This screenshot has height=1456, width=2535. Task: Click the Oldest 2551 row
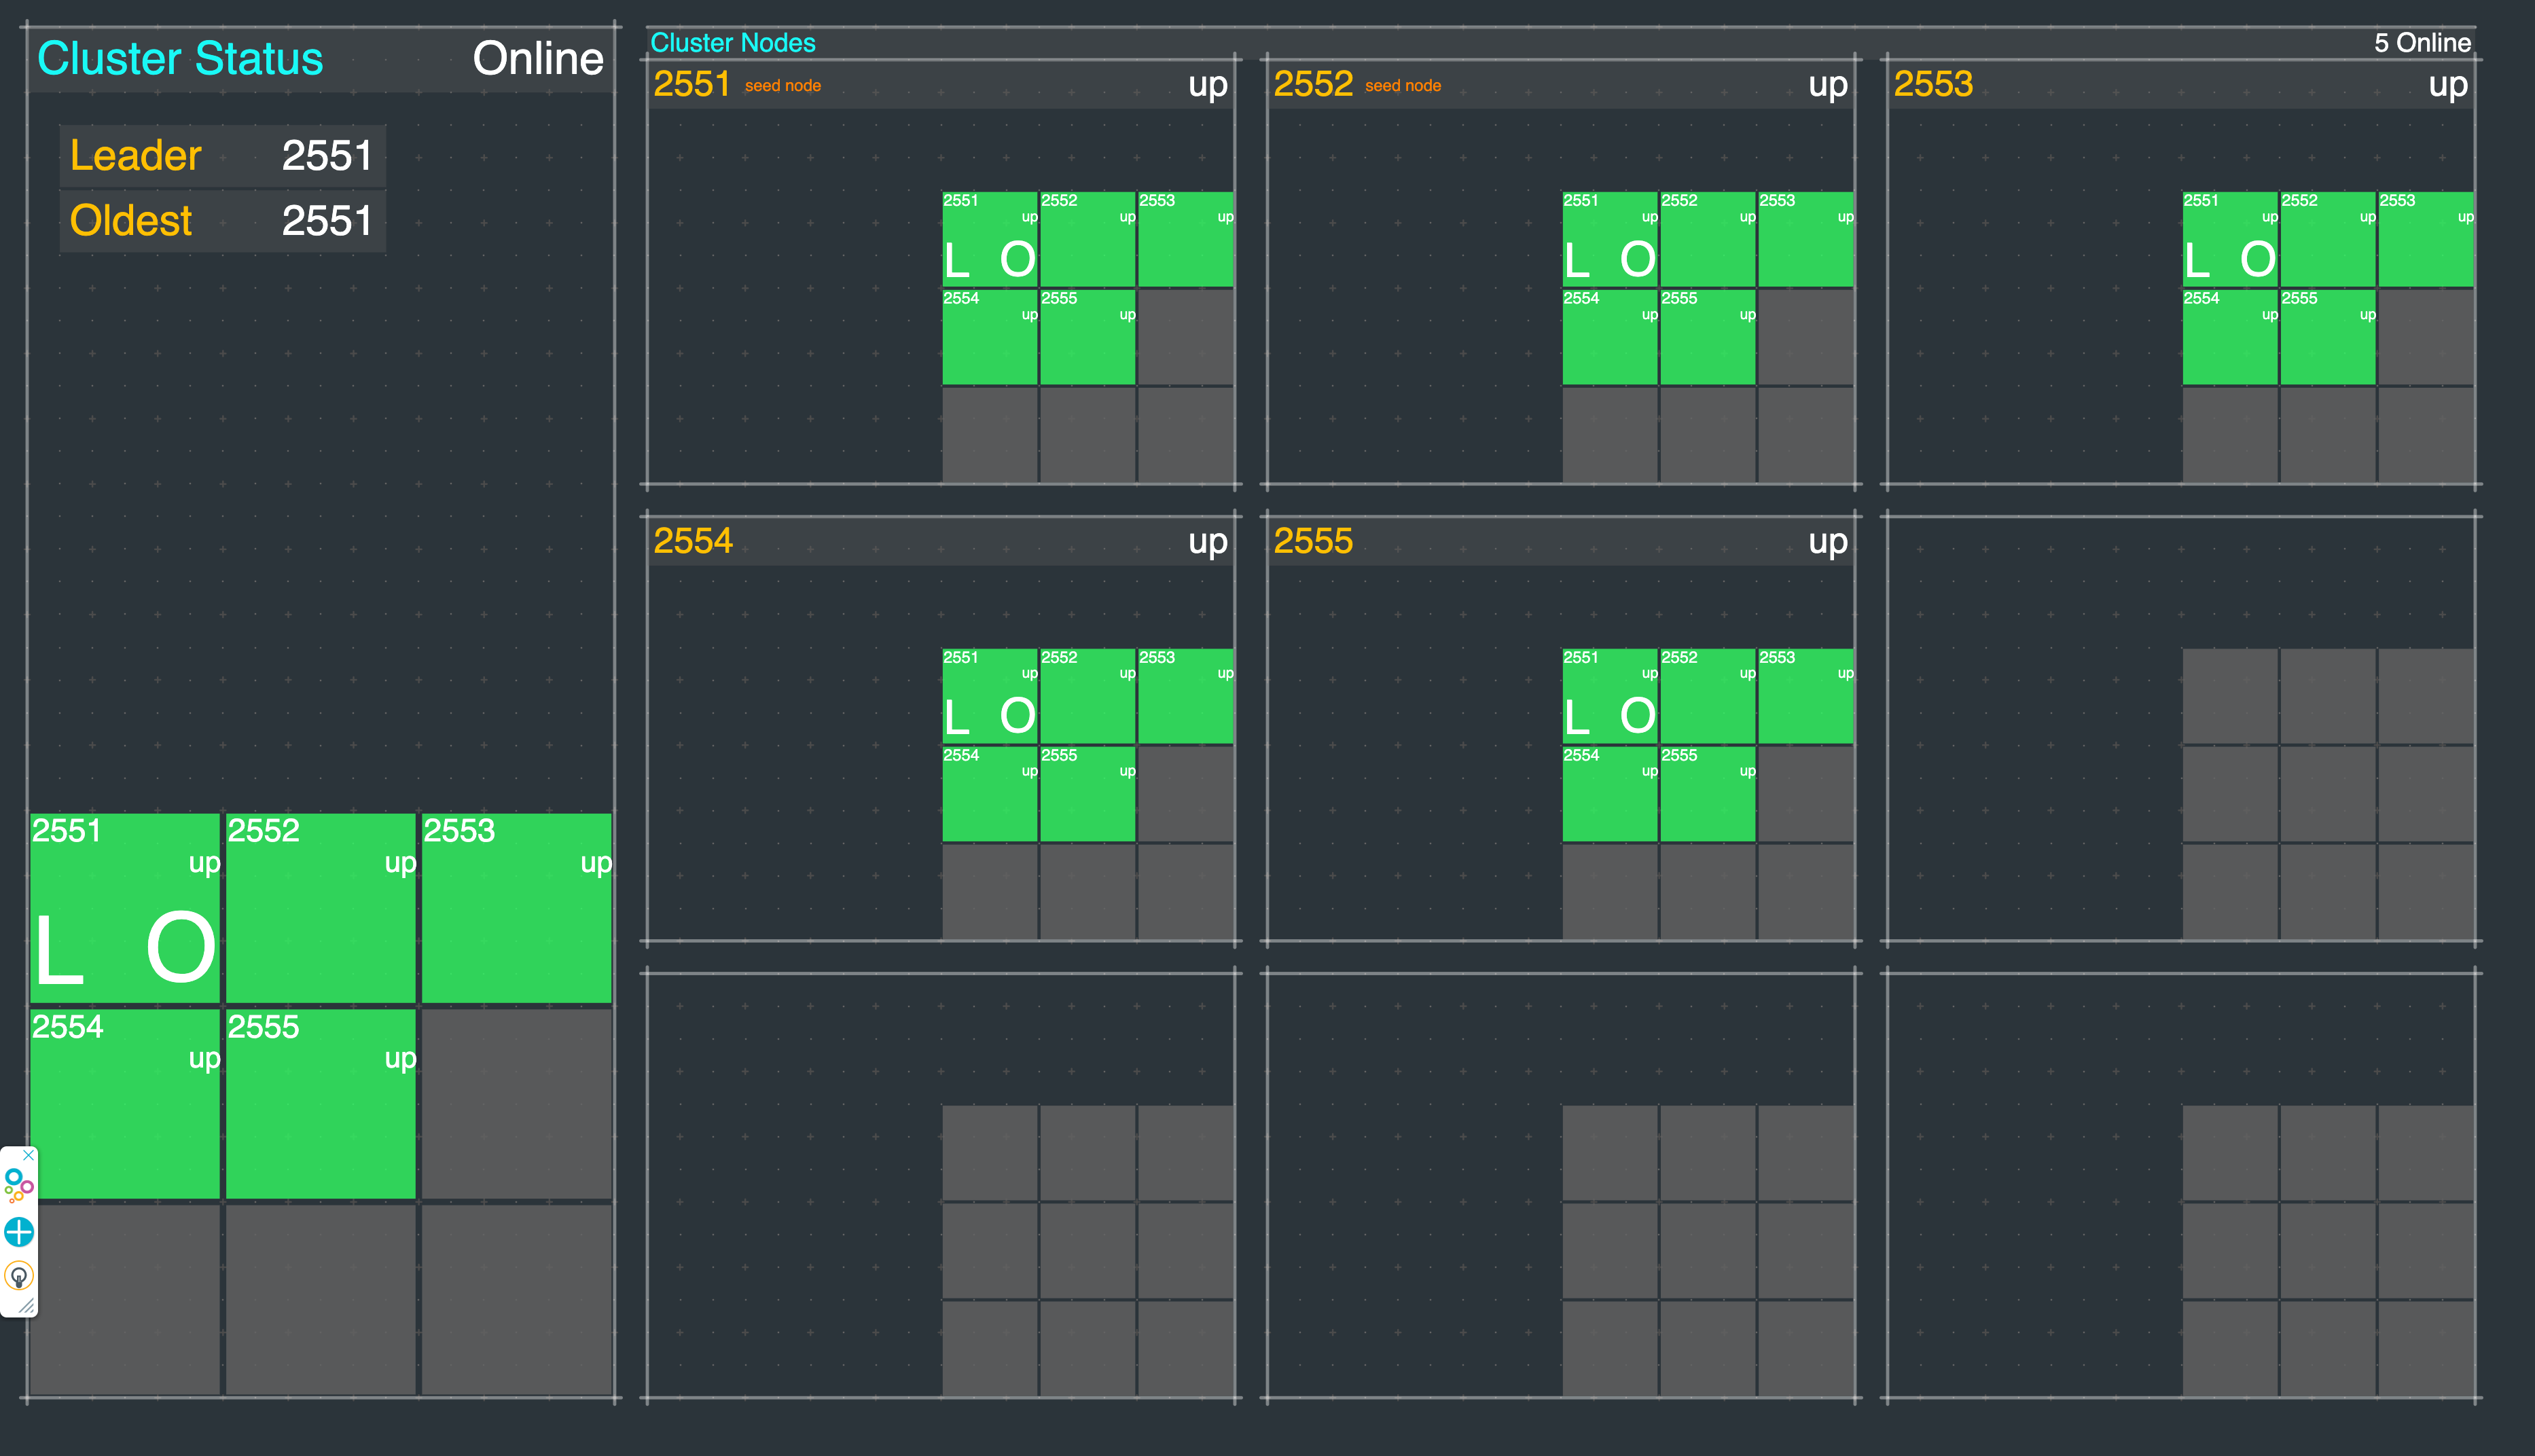222,221
